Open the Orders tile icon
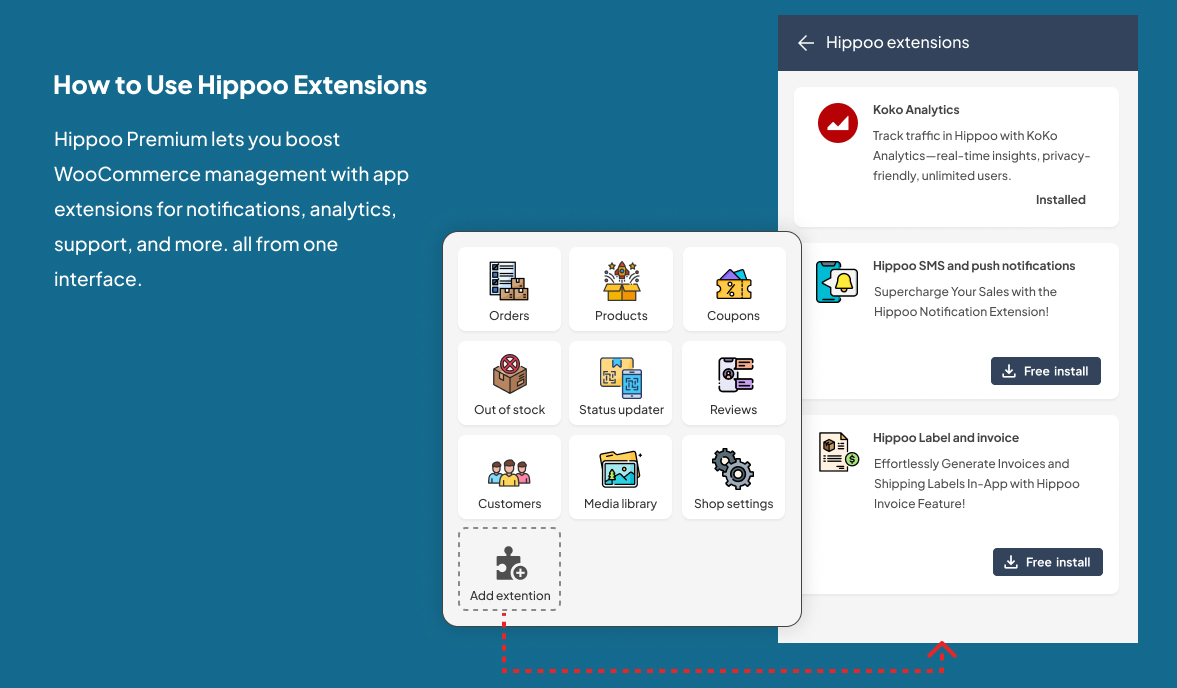The image size is (1177, 688). (x=509, y=281)
